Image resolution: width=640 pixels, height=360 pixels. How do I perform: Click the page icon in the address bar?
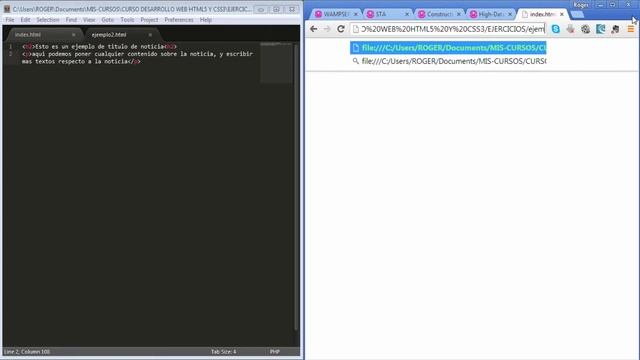click(x=356, y=29)
